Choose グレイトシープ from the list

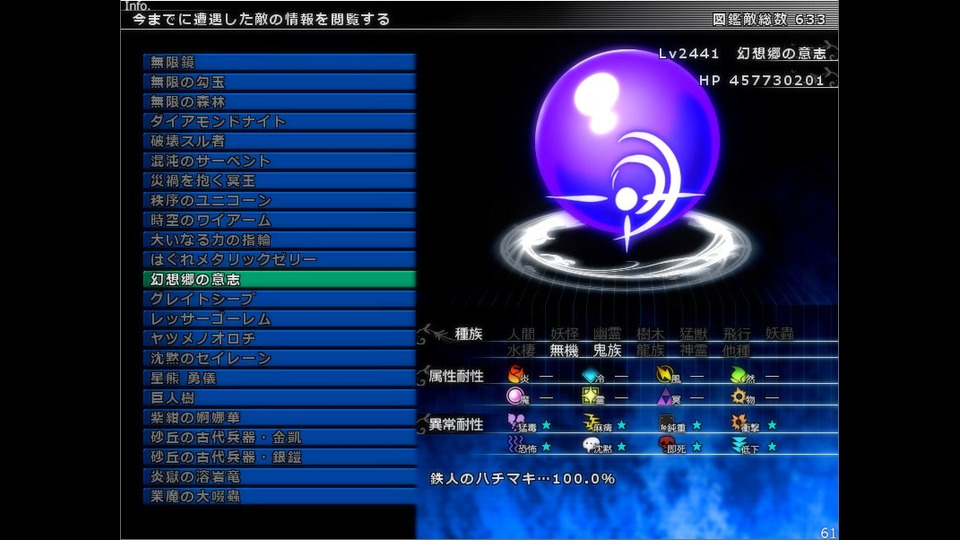coord(279,299)
